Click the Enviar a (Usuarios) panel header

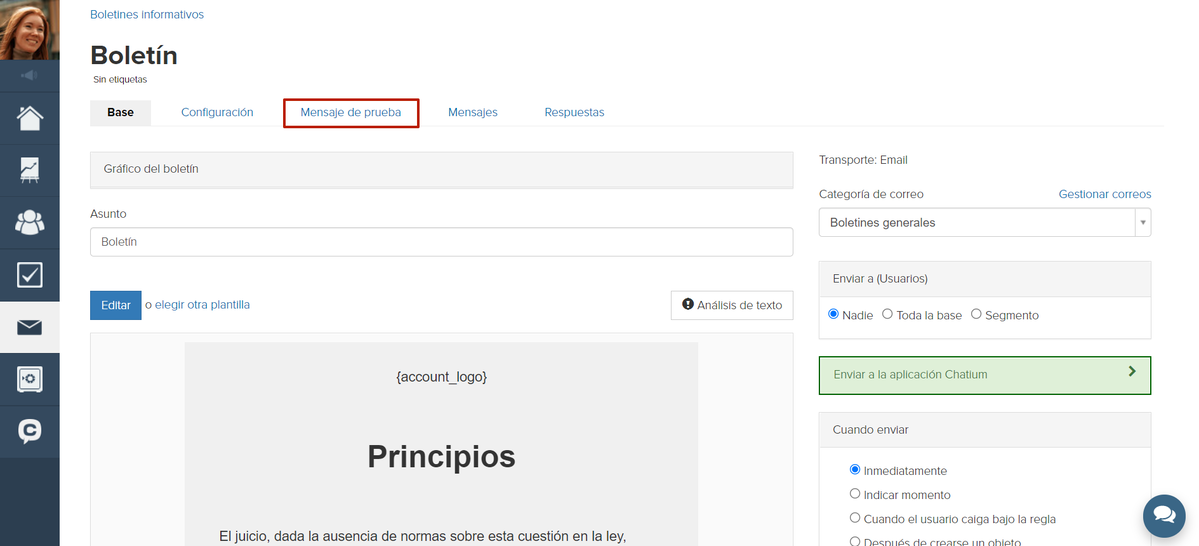(985, 279)
